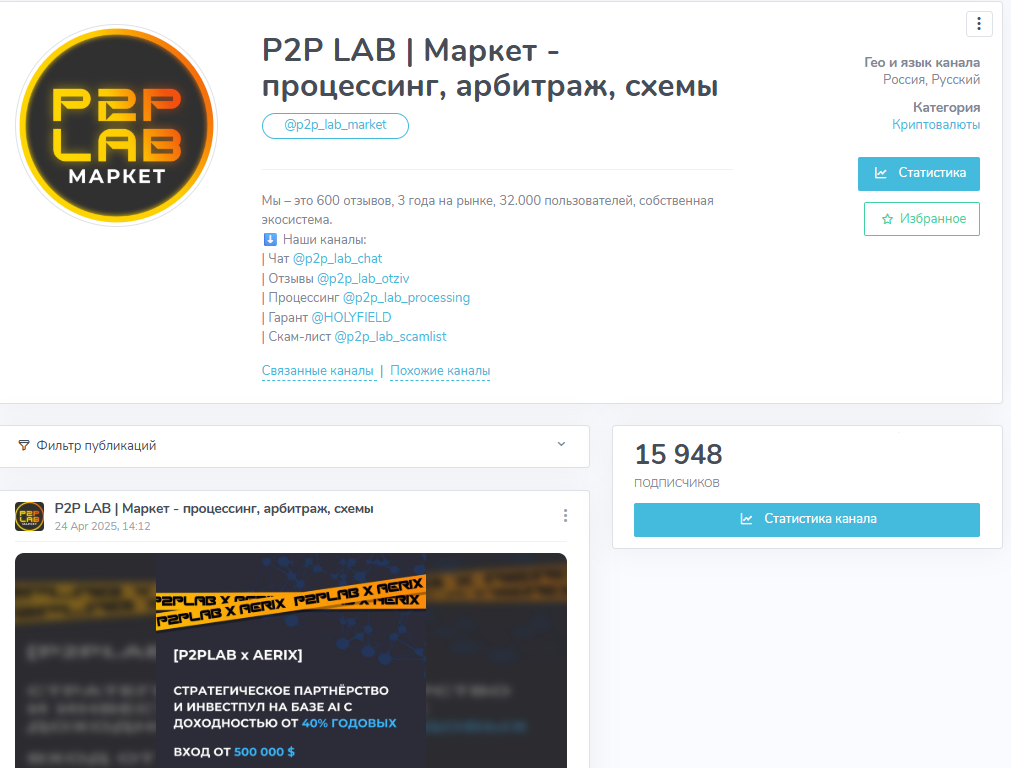Click the chart icon on the Статистика button

point(880,173)
